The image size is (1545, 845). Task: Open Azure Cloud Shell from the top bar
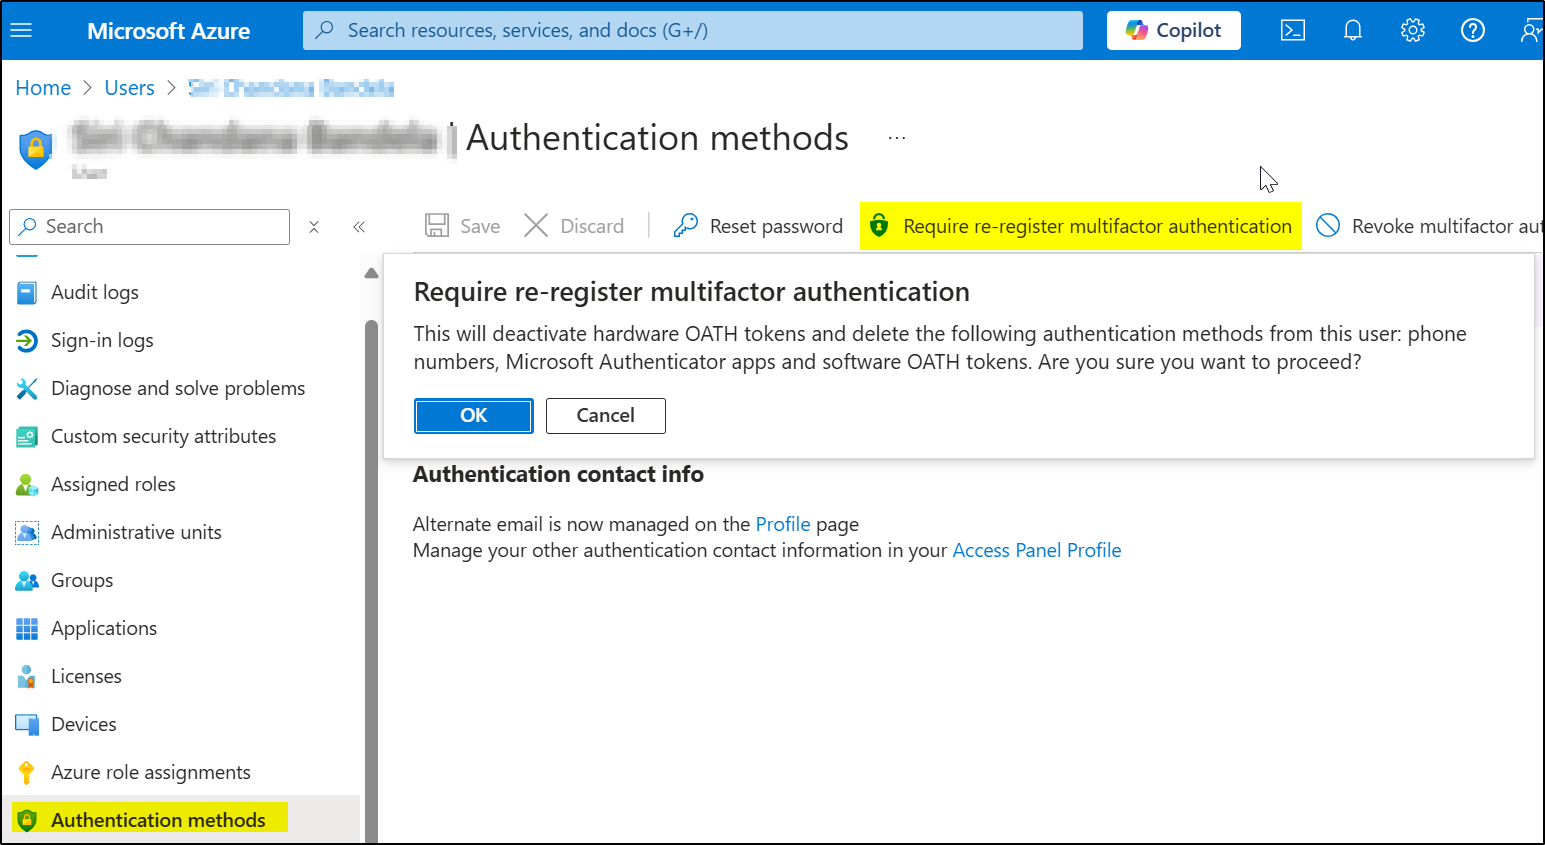coord(1292,30)
